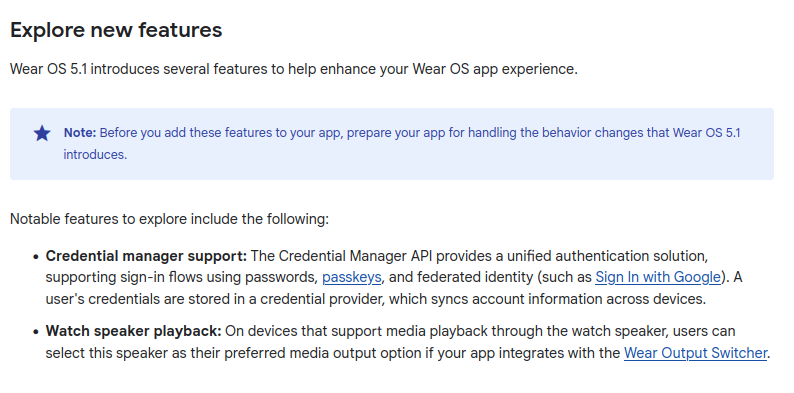The width and height of the screenshot is (794, 393).
Task: Click the Explore new features heading
Action: 116,30
